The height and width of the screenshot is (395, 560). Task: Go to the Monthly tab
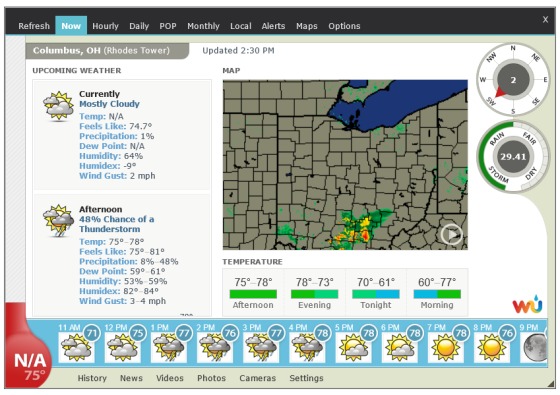tap(203, 26)
